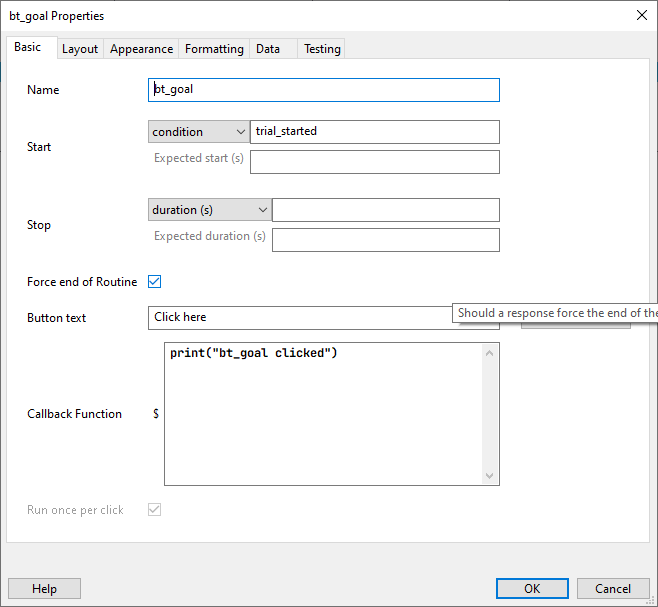This screenshot has height=607, width=658.
Task: Close the bt_goal Properties dialog
Action: point(641,16)
